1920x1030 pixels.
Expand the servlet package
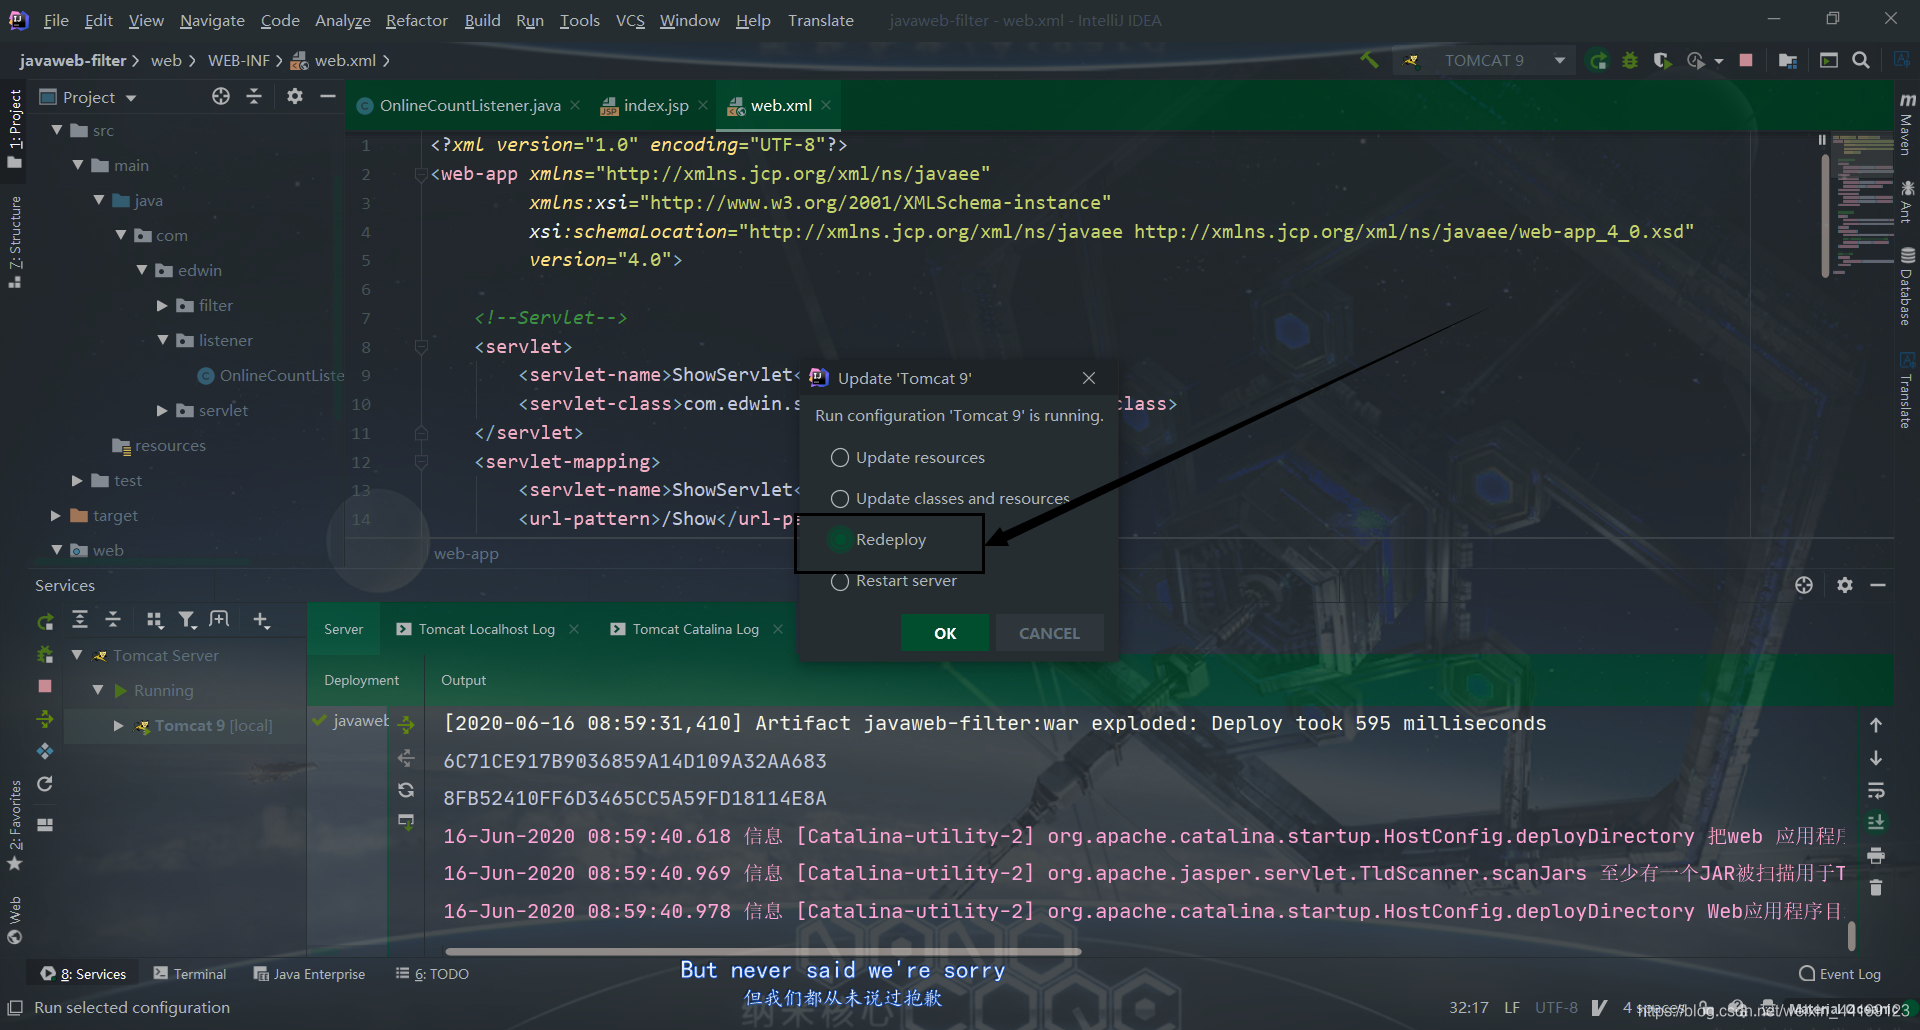coord(162,410)
